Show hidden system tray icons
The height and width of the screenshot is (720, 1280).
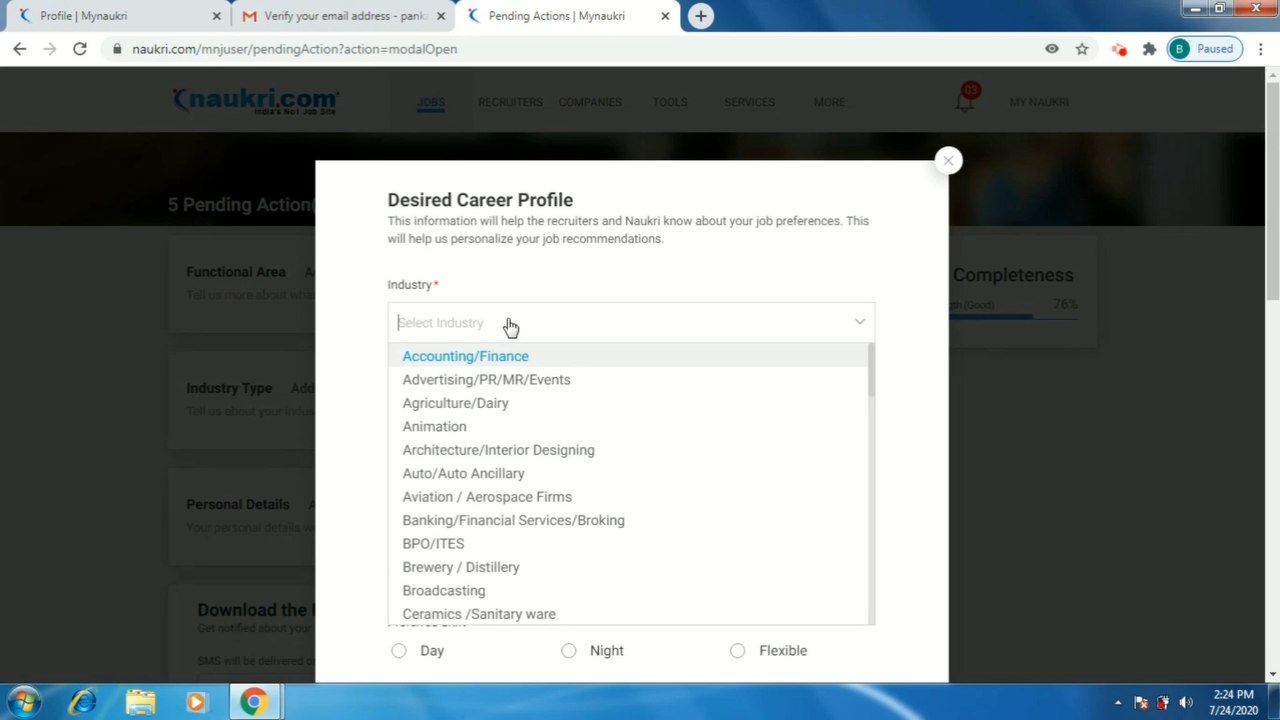tap(1118, 702)
